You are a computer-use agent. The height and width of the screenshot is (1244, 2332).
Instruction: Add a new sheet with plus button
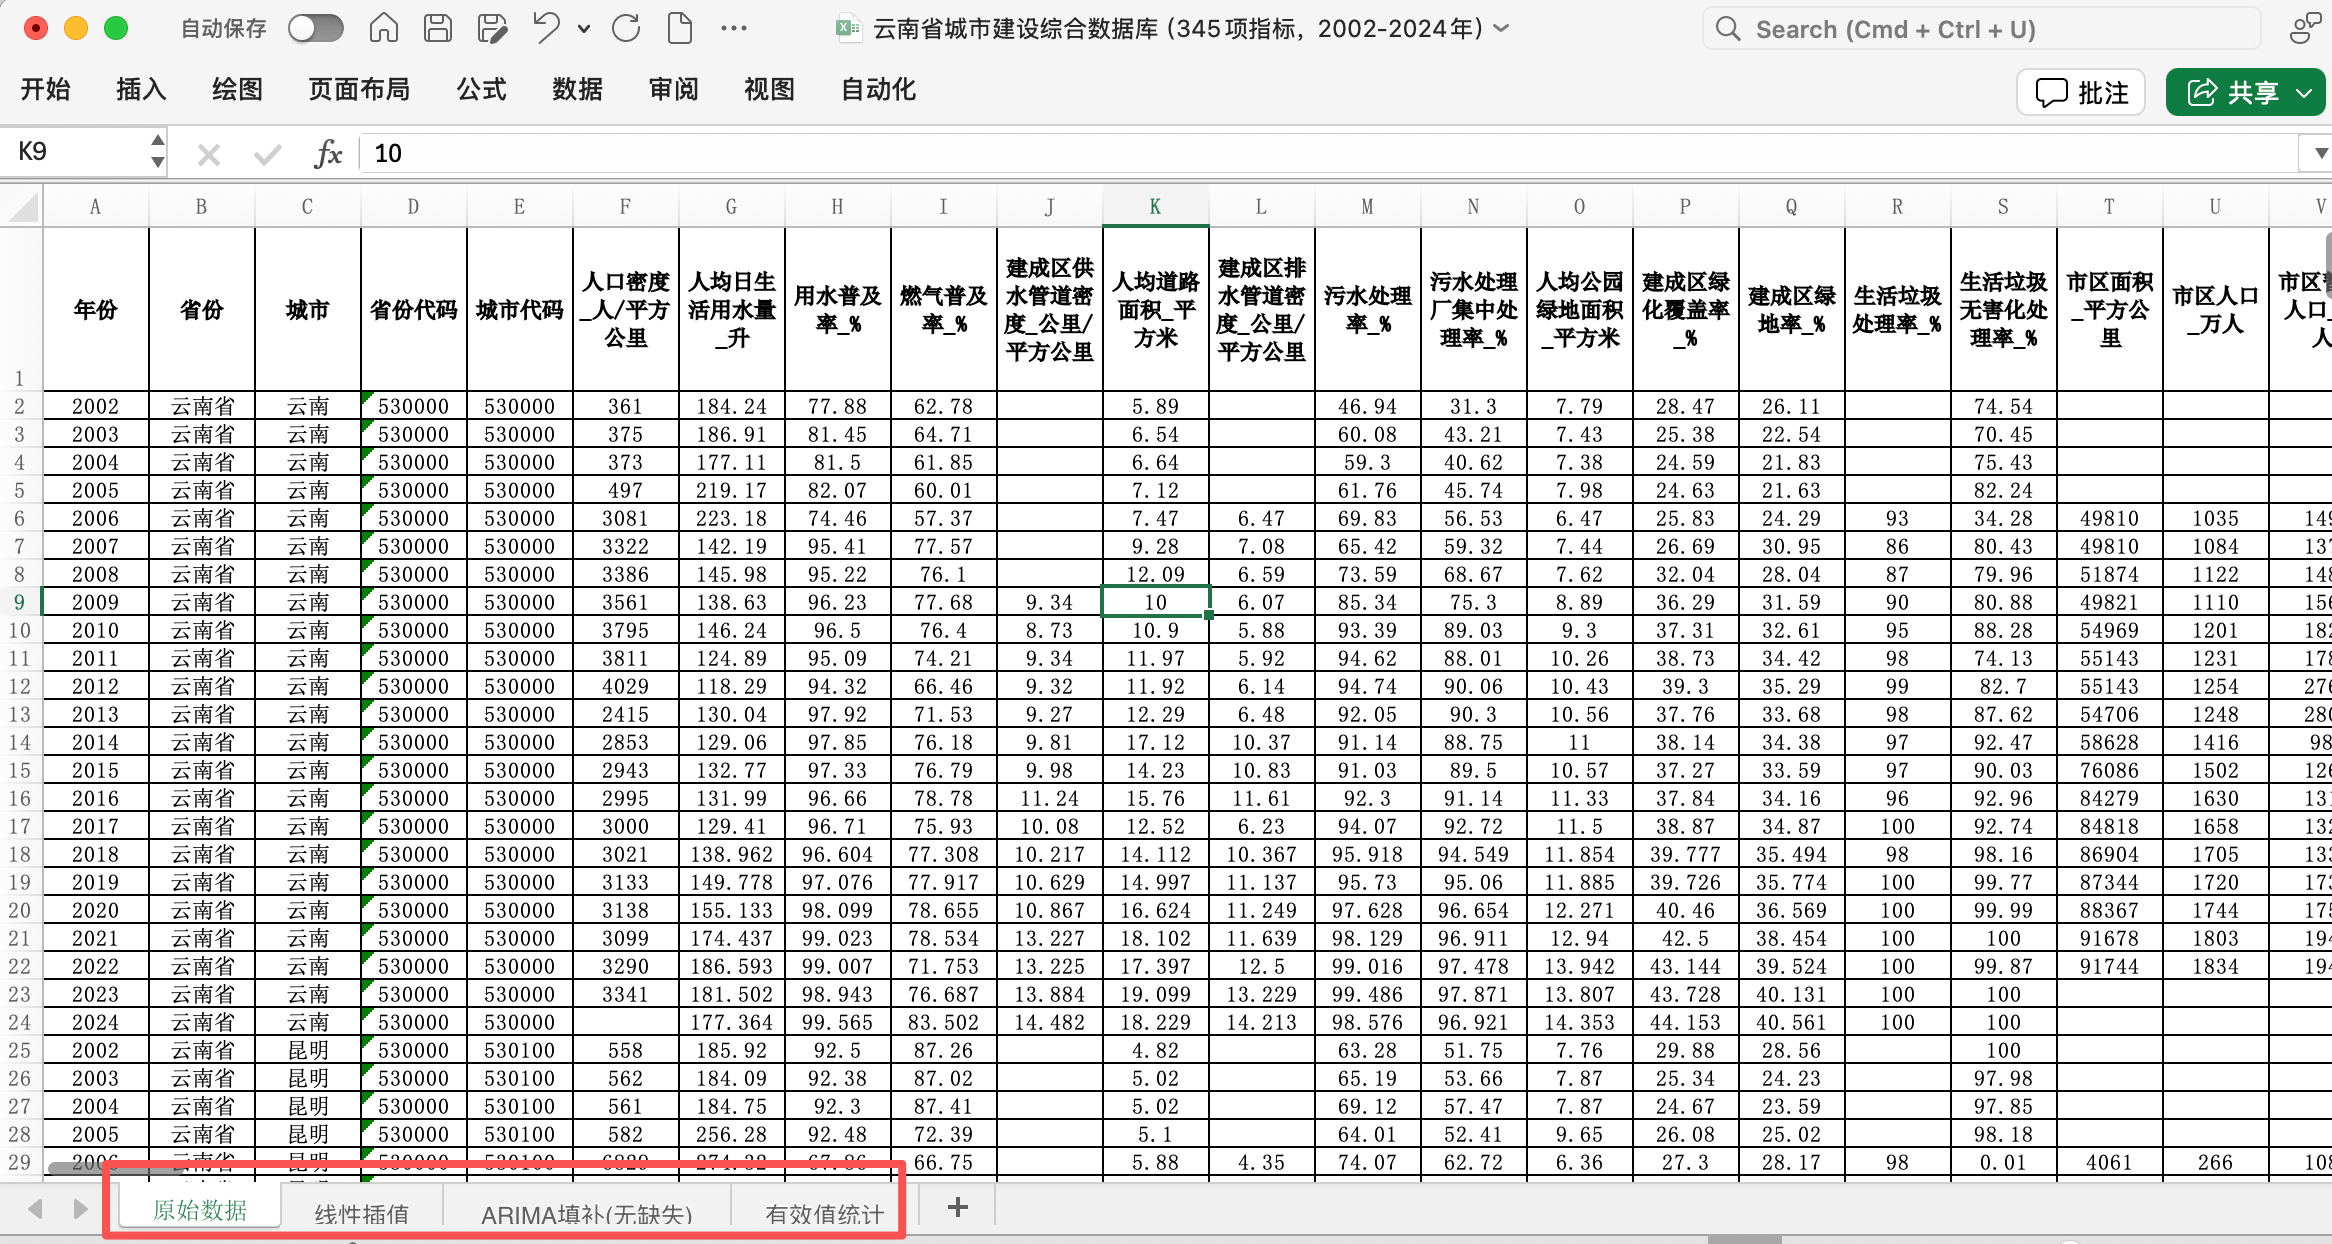point(957,1207)
